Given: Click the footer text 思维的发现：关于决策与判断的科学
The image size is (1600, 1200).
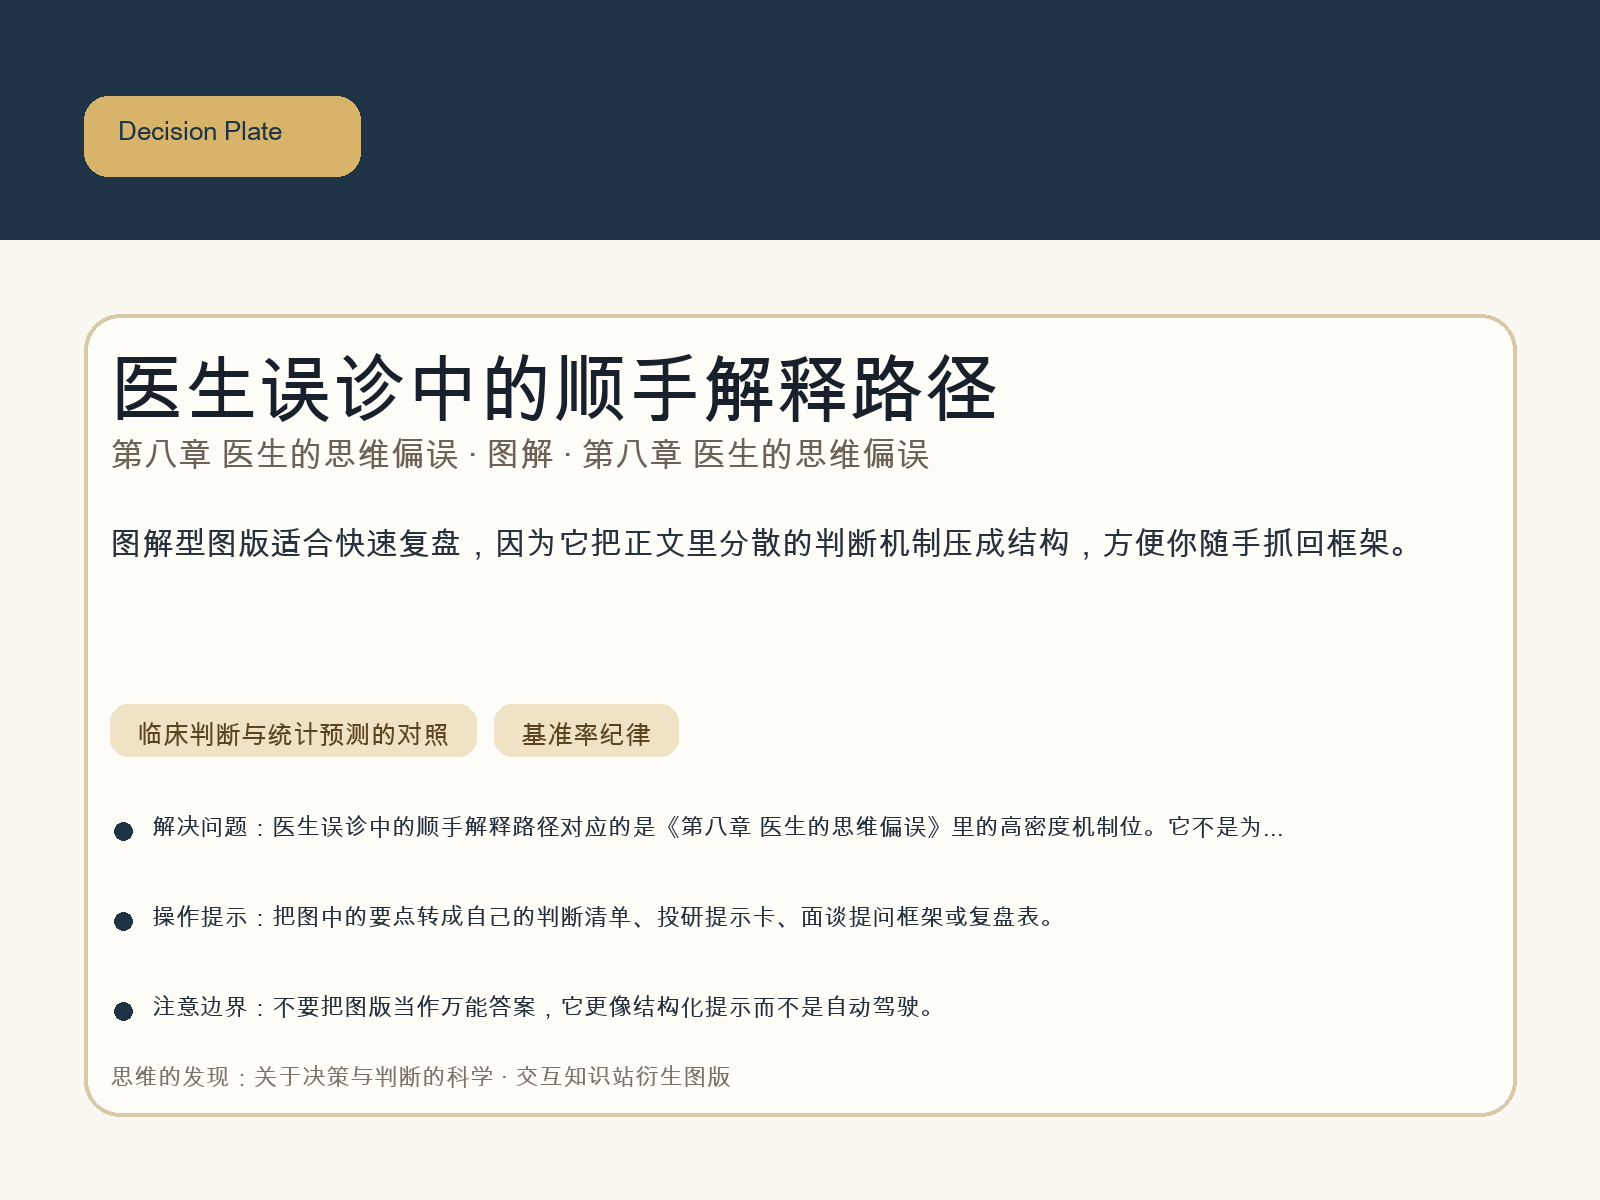Looking at the screenshot, I should tap(302, 1077).
